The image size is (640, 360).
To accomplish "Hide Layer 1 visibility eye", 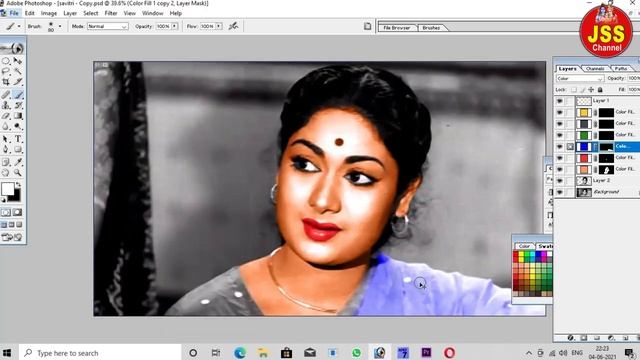I will point(560,101).
